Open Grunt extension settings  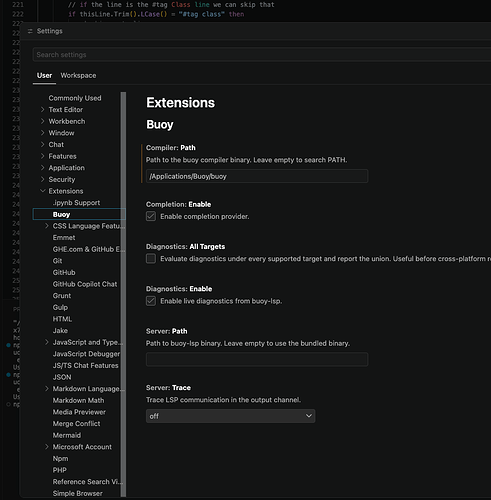click(x=62, y=296)
